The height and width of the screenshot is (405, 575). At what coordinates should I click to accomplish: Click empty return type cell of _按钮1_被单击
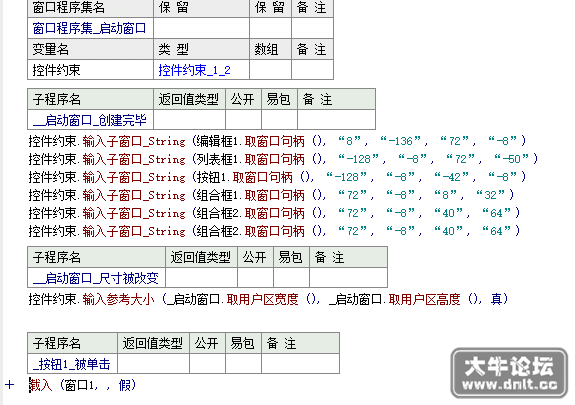pyautogui.click(x=153, y=364)
